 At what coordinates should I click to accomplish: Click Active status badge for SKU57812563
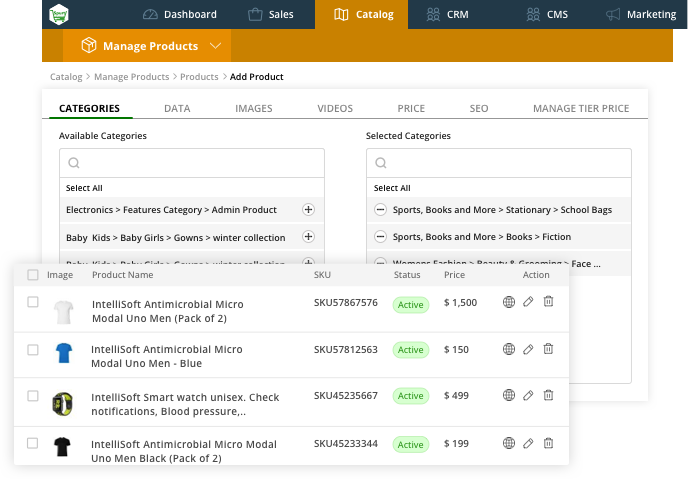pos(411,350)
